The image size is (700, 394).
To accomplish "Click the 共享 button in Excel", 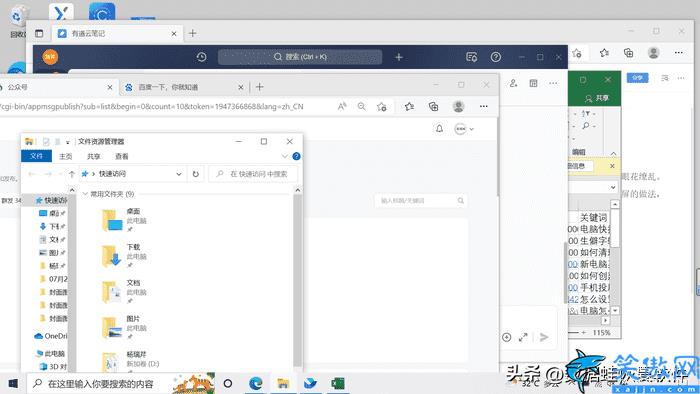I will 597,98.
